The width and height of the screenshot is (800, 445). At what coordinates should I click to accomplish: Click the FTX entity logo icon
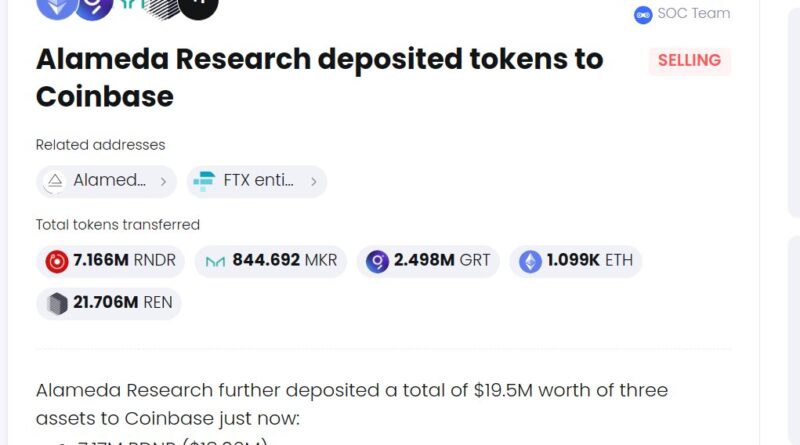[205, 181]
